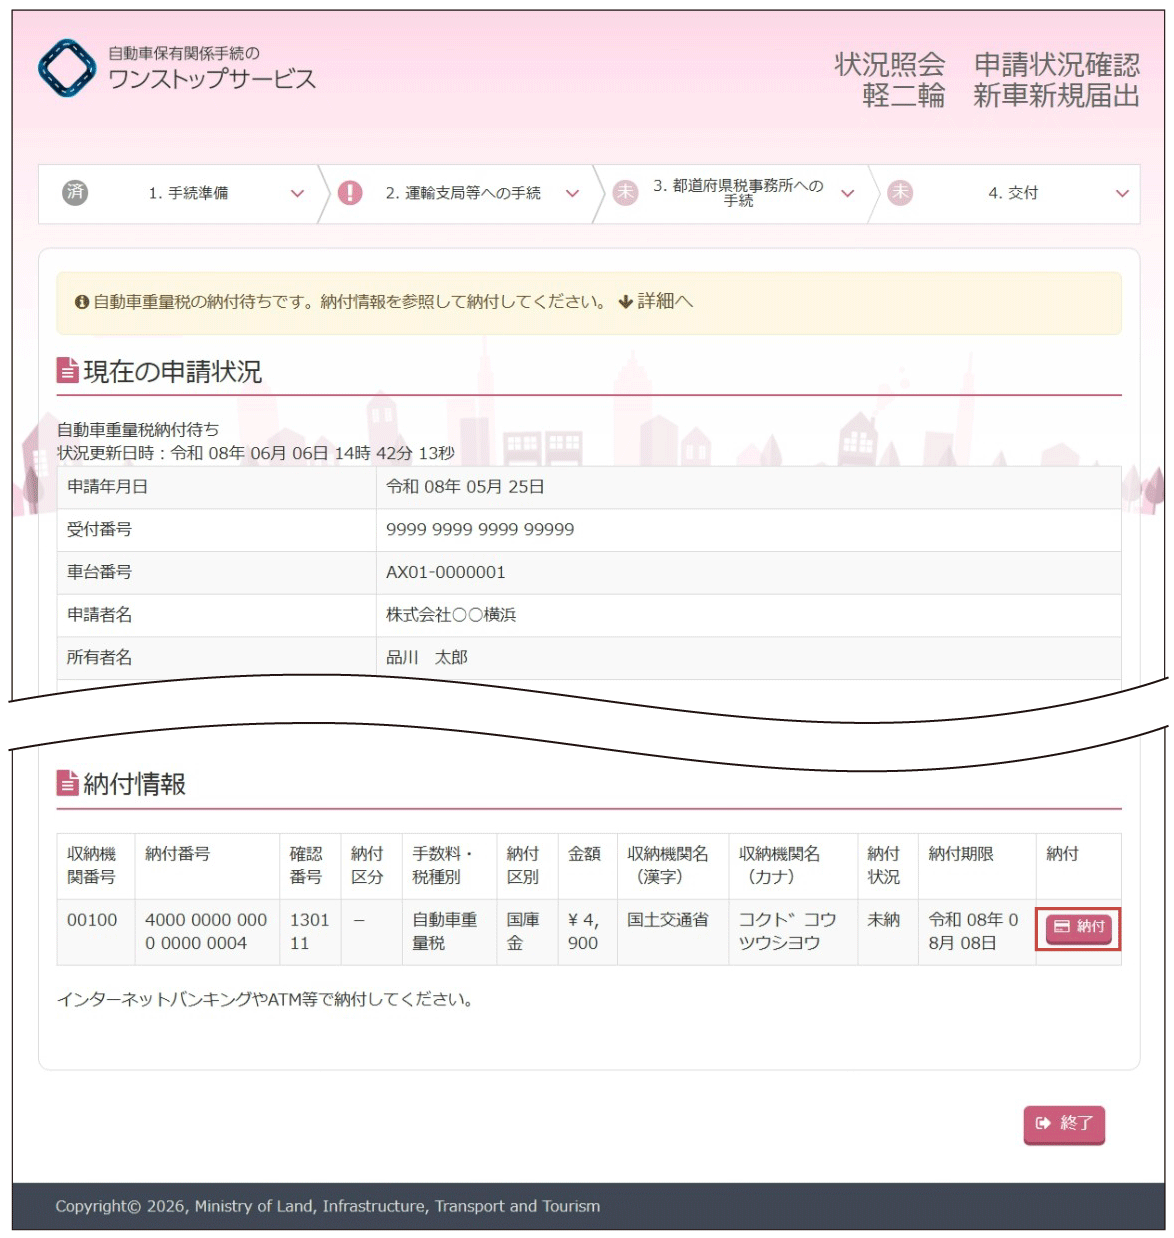Select the 2. 運輸支局等への手続 step tab
Image resolution: width=1174 pixels, height=1238 pixels.
tap(463, 193)
